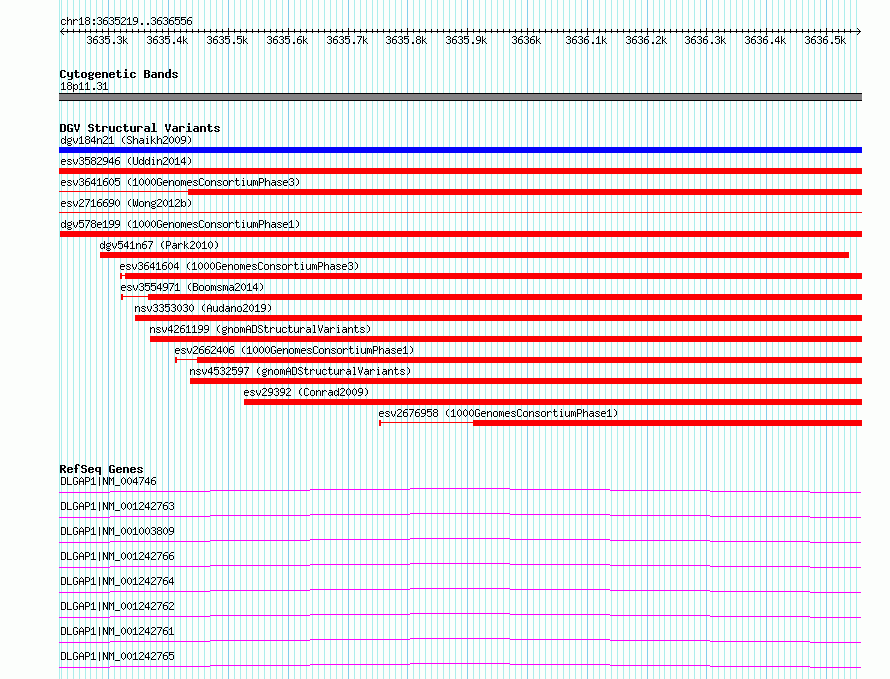This screenshot has width=890, height=679.
Task: Click the 3636.1k ruler tick label
Action: tap(586, 41)
